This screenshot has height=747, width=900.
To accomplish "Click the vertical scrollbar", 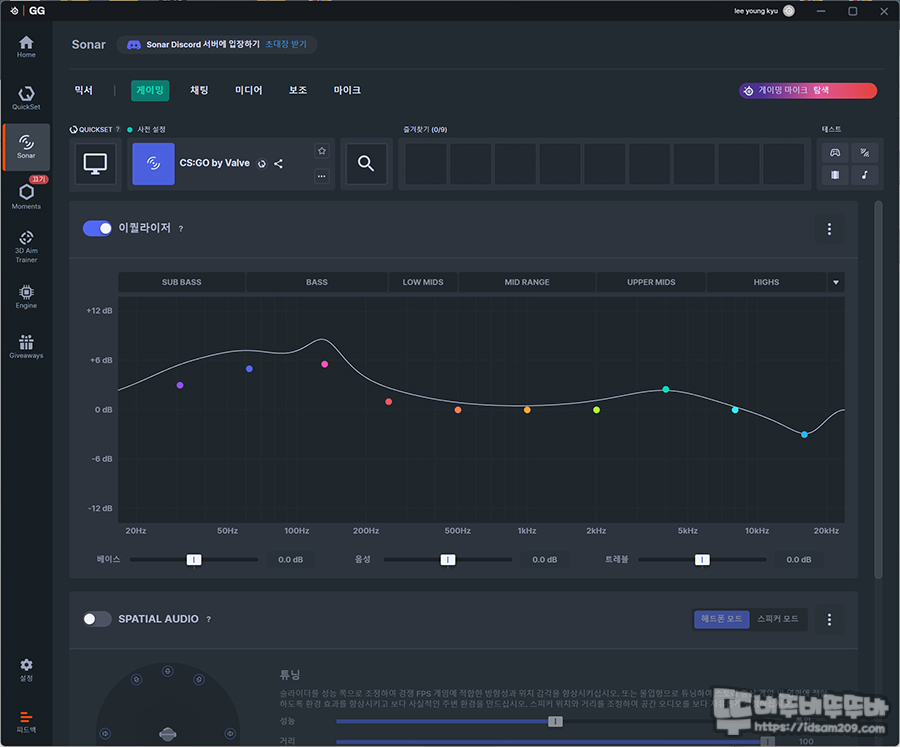I will point(878,390).
